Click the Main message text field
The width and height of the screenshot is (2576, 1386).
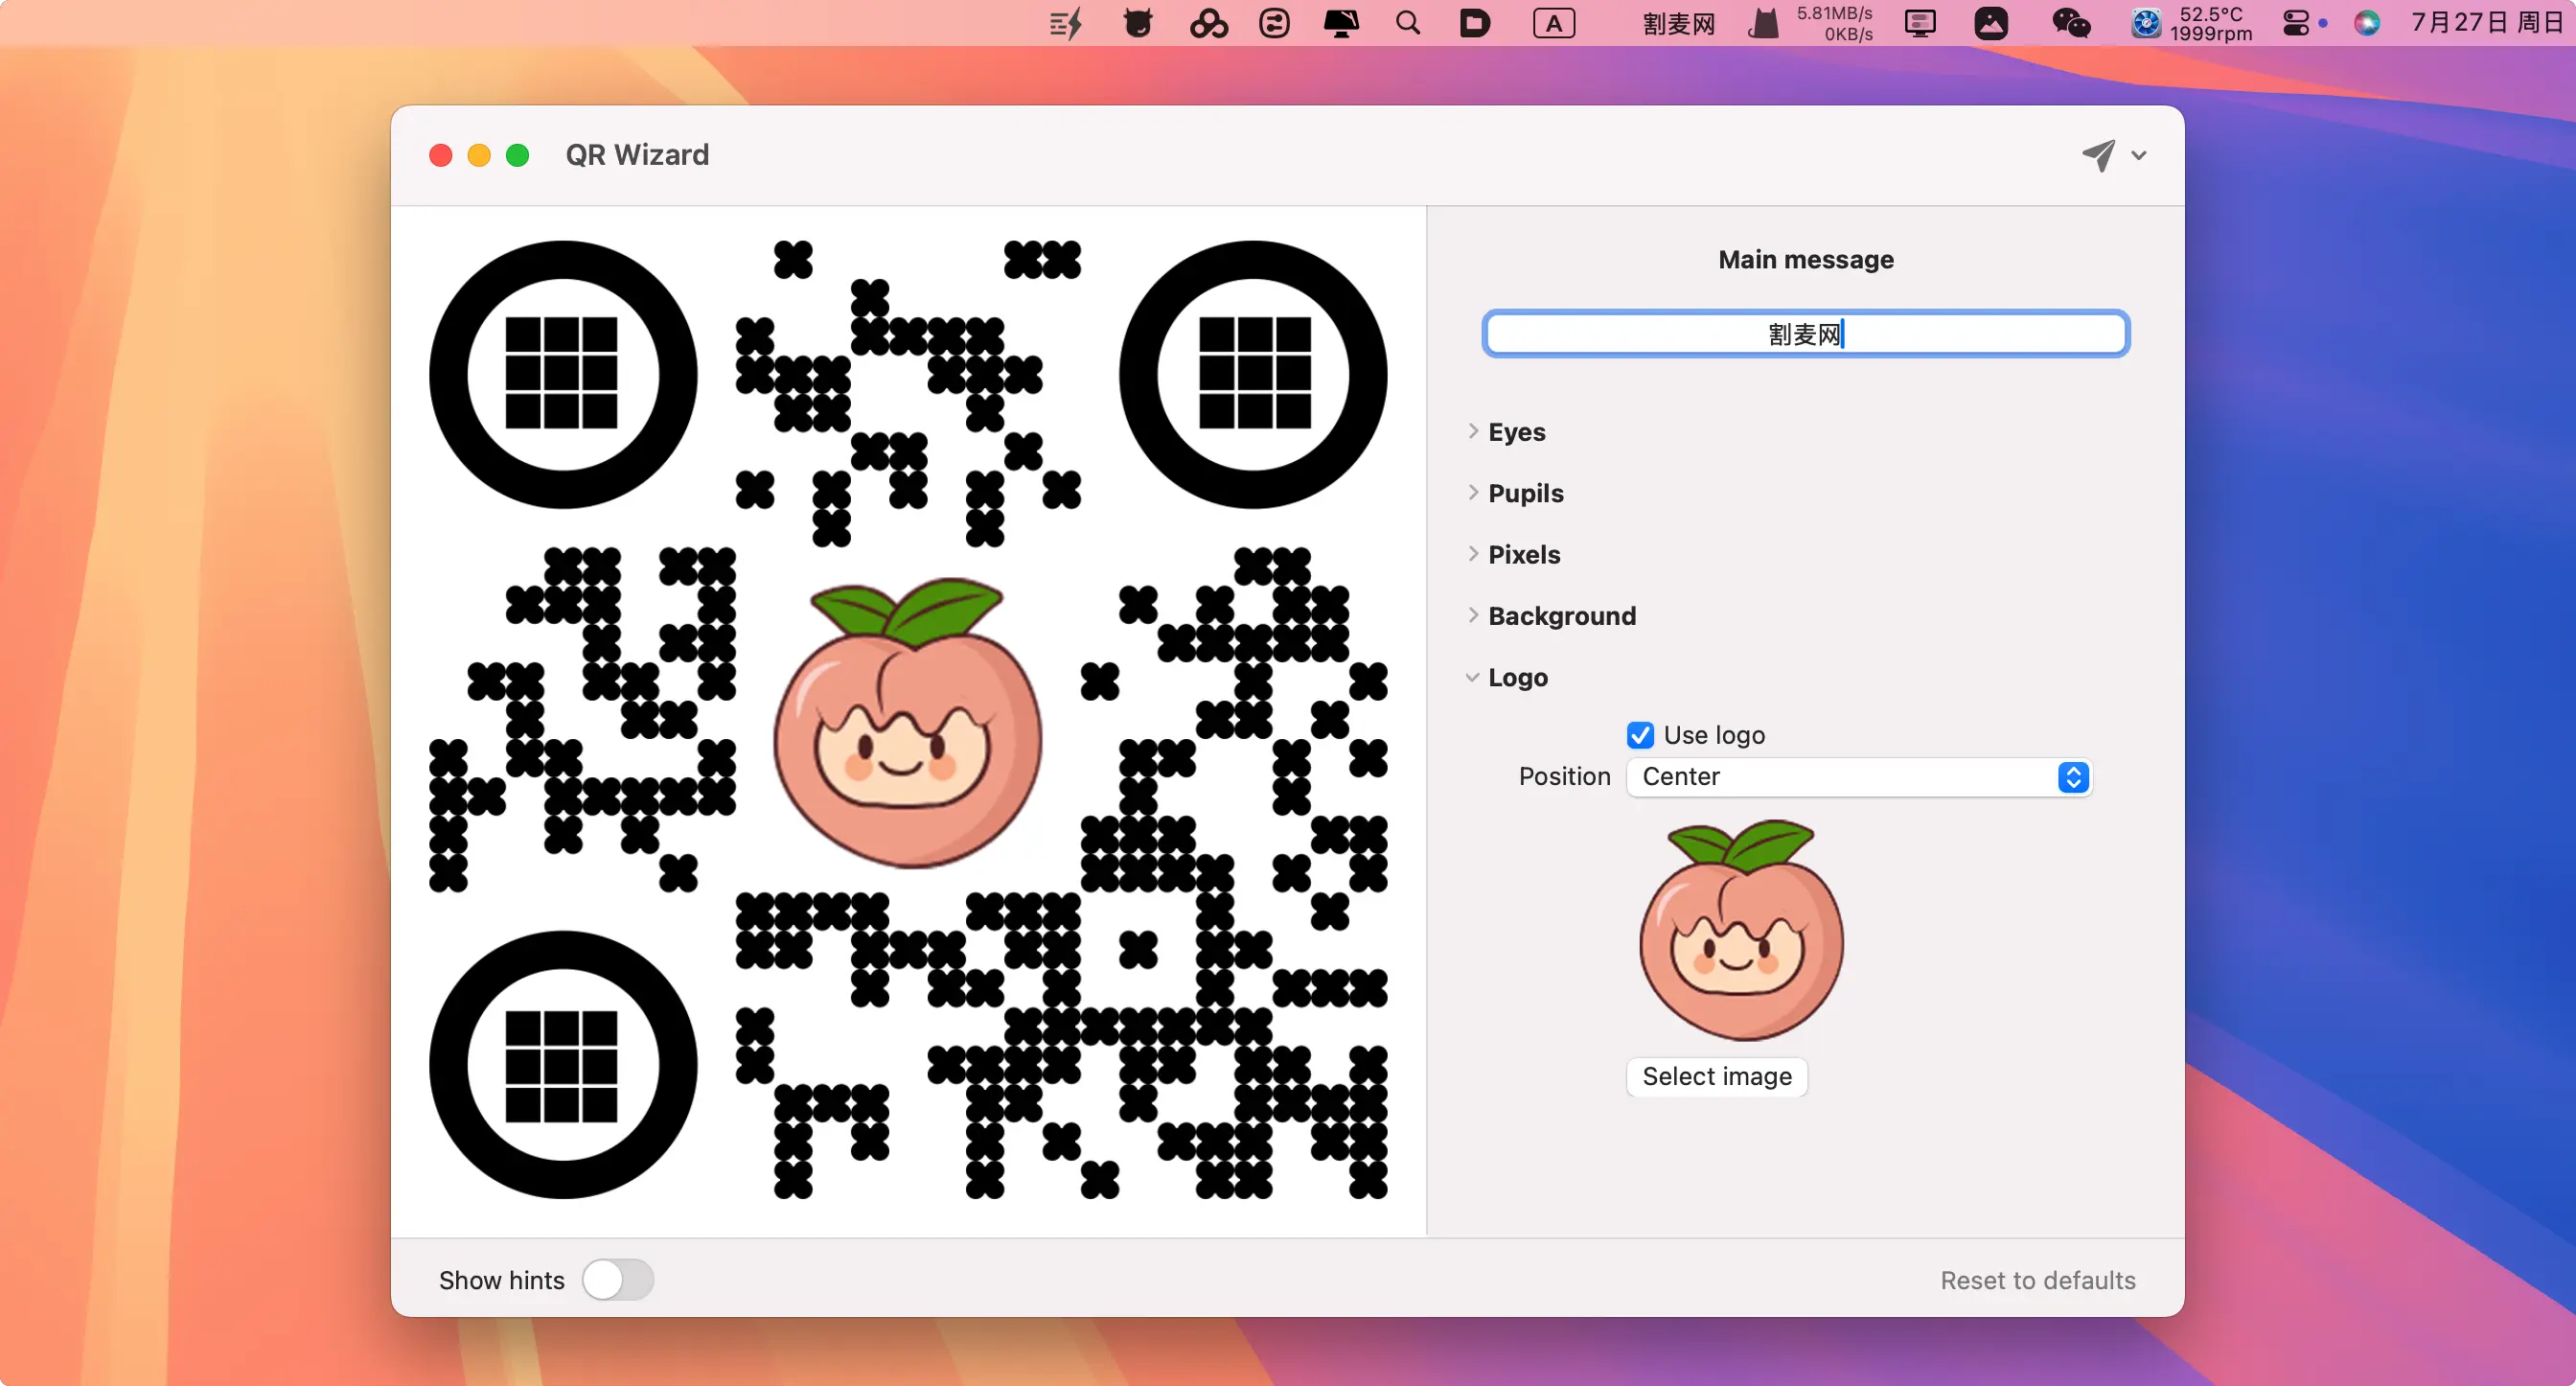[1806, 334]
